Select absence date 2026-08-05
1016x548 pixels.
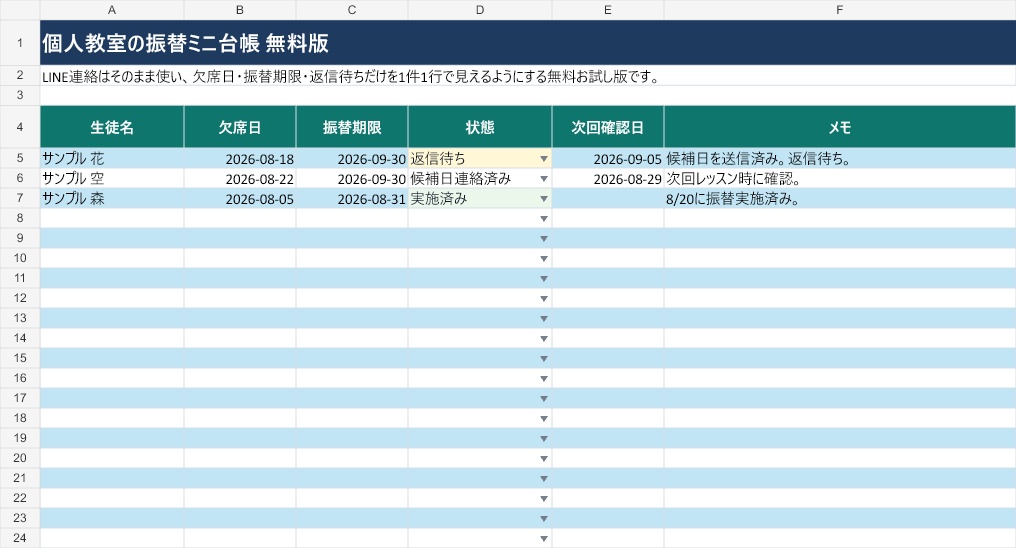[x=240, y=199]
